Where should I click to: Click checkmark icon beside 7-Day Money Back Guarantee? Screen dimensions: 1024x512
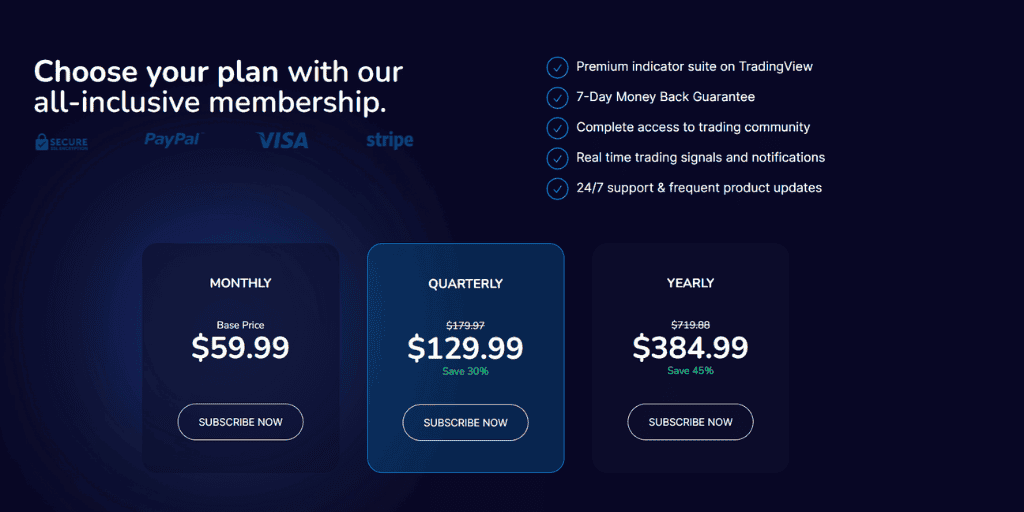[557, 97]
